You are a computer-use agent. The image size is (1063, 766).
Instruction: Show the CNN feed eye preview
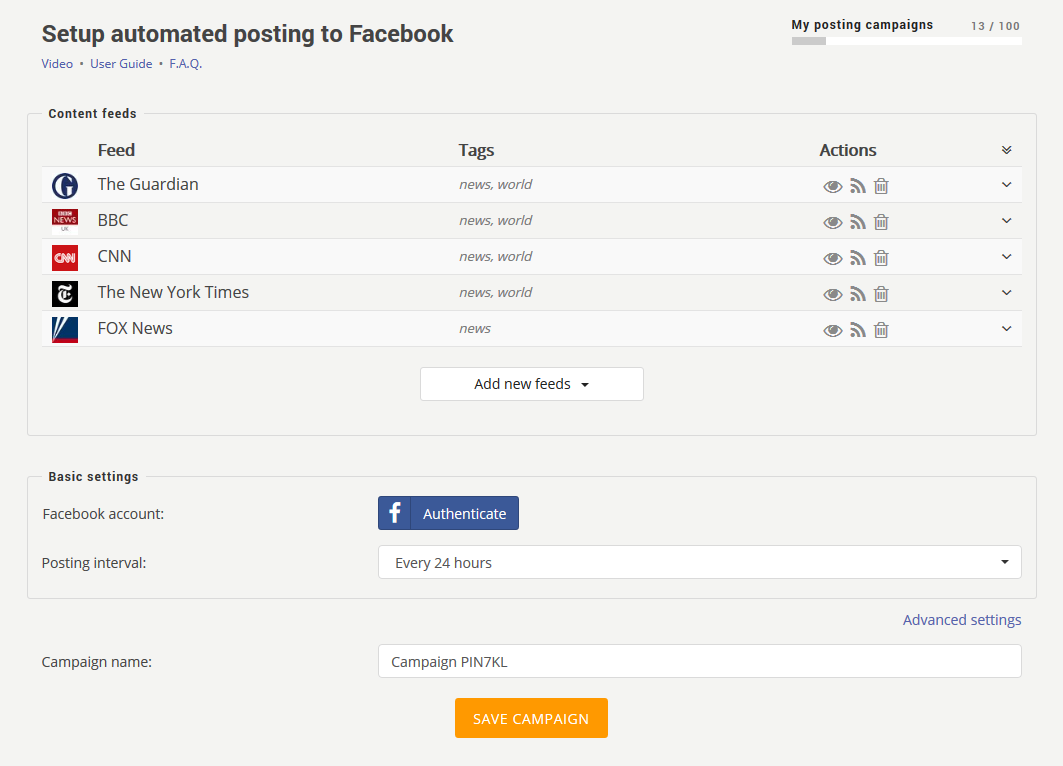pos(833,257)
